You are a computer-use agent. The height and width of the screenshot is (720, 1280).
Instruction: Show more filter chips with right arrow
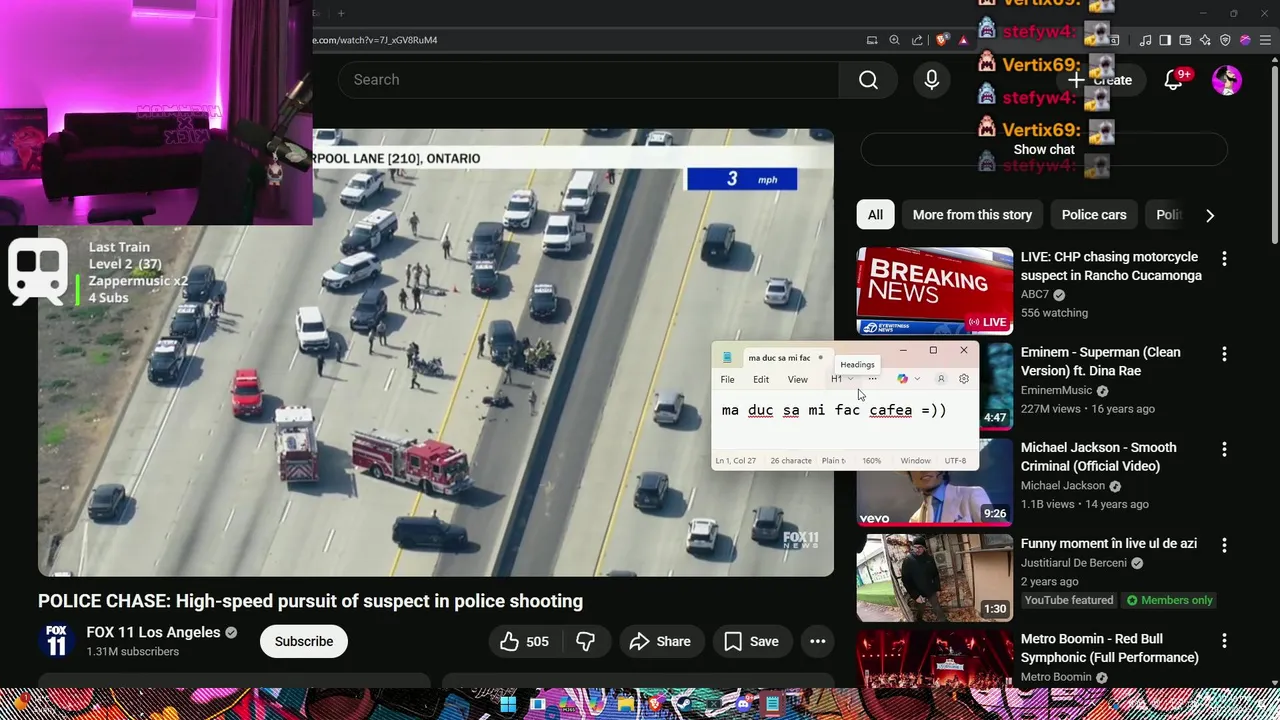[x=1210, y=215]
